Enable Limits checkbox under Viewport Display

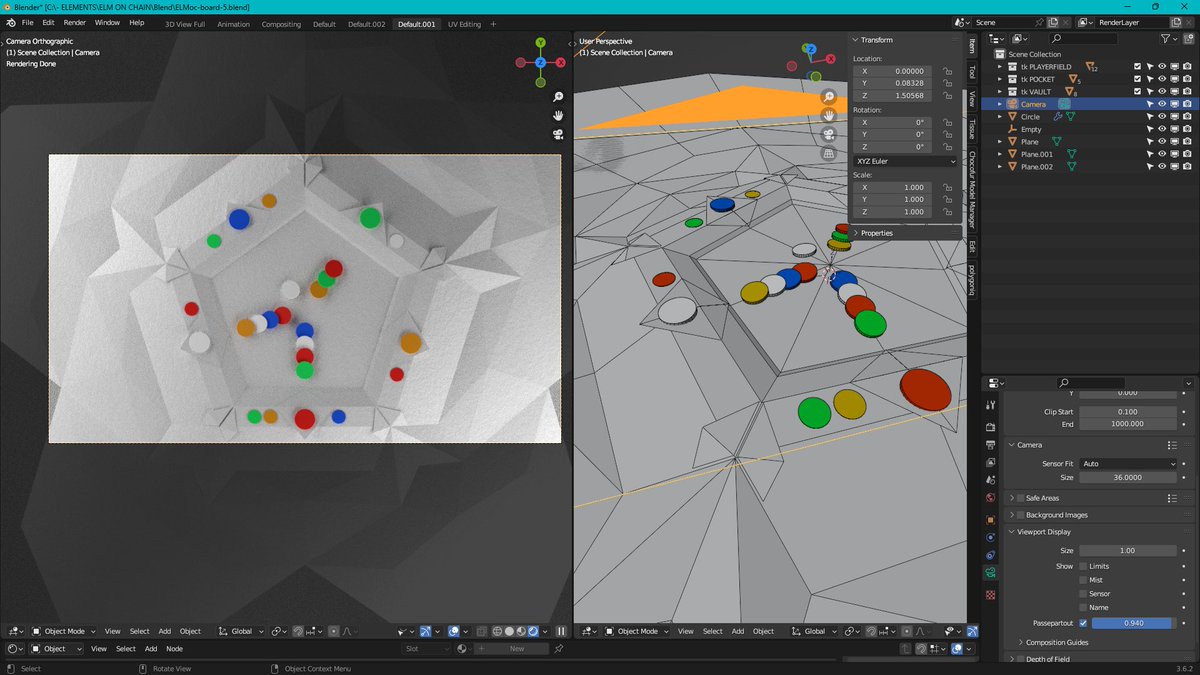pyautogui.click(x=1083, y=566)
